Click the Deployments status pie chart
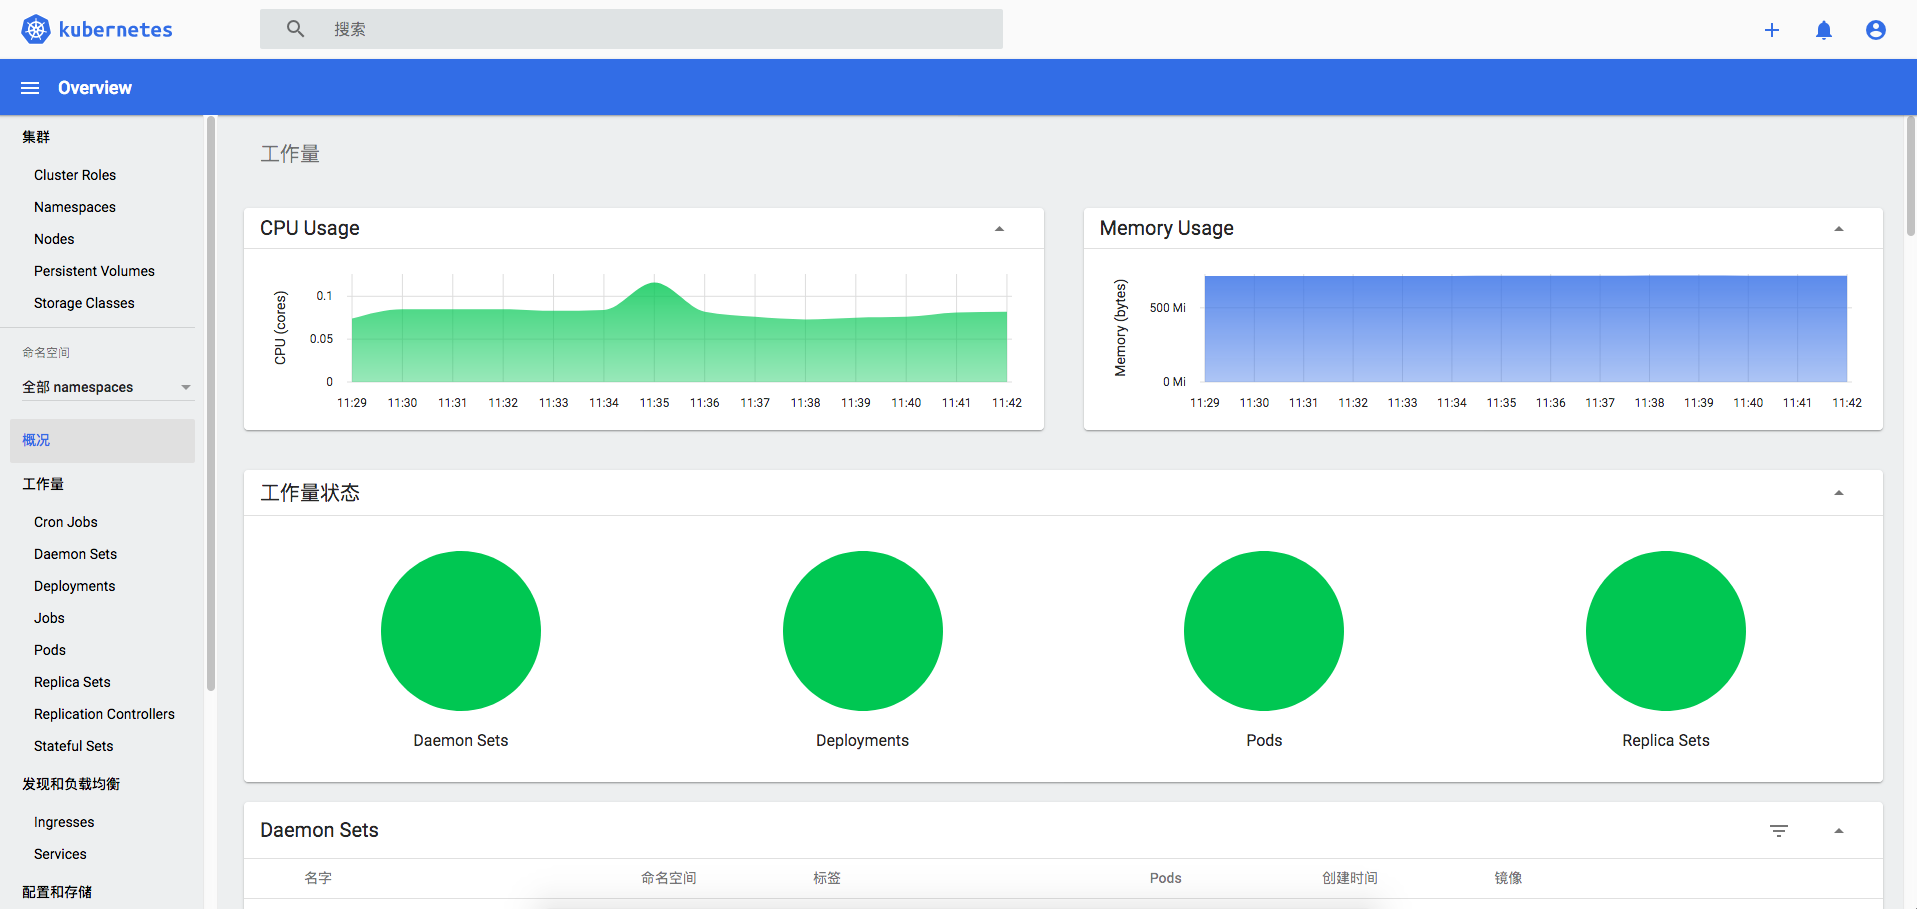The width and height of the screenshot is (1917, 909). click(862, 631)
